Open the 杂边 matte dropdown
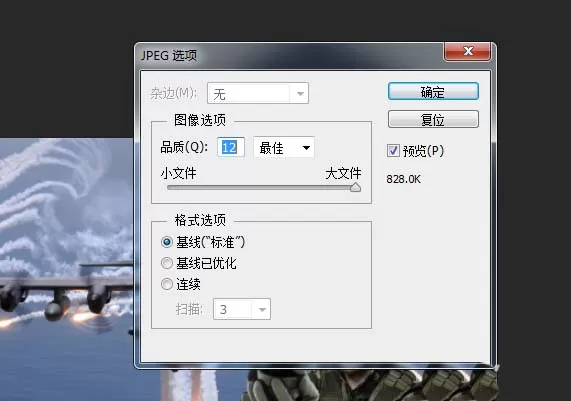Screen dimensions: 571x401 tap(258, 94)
